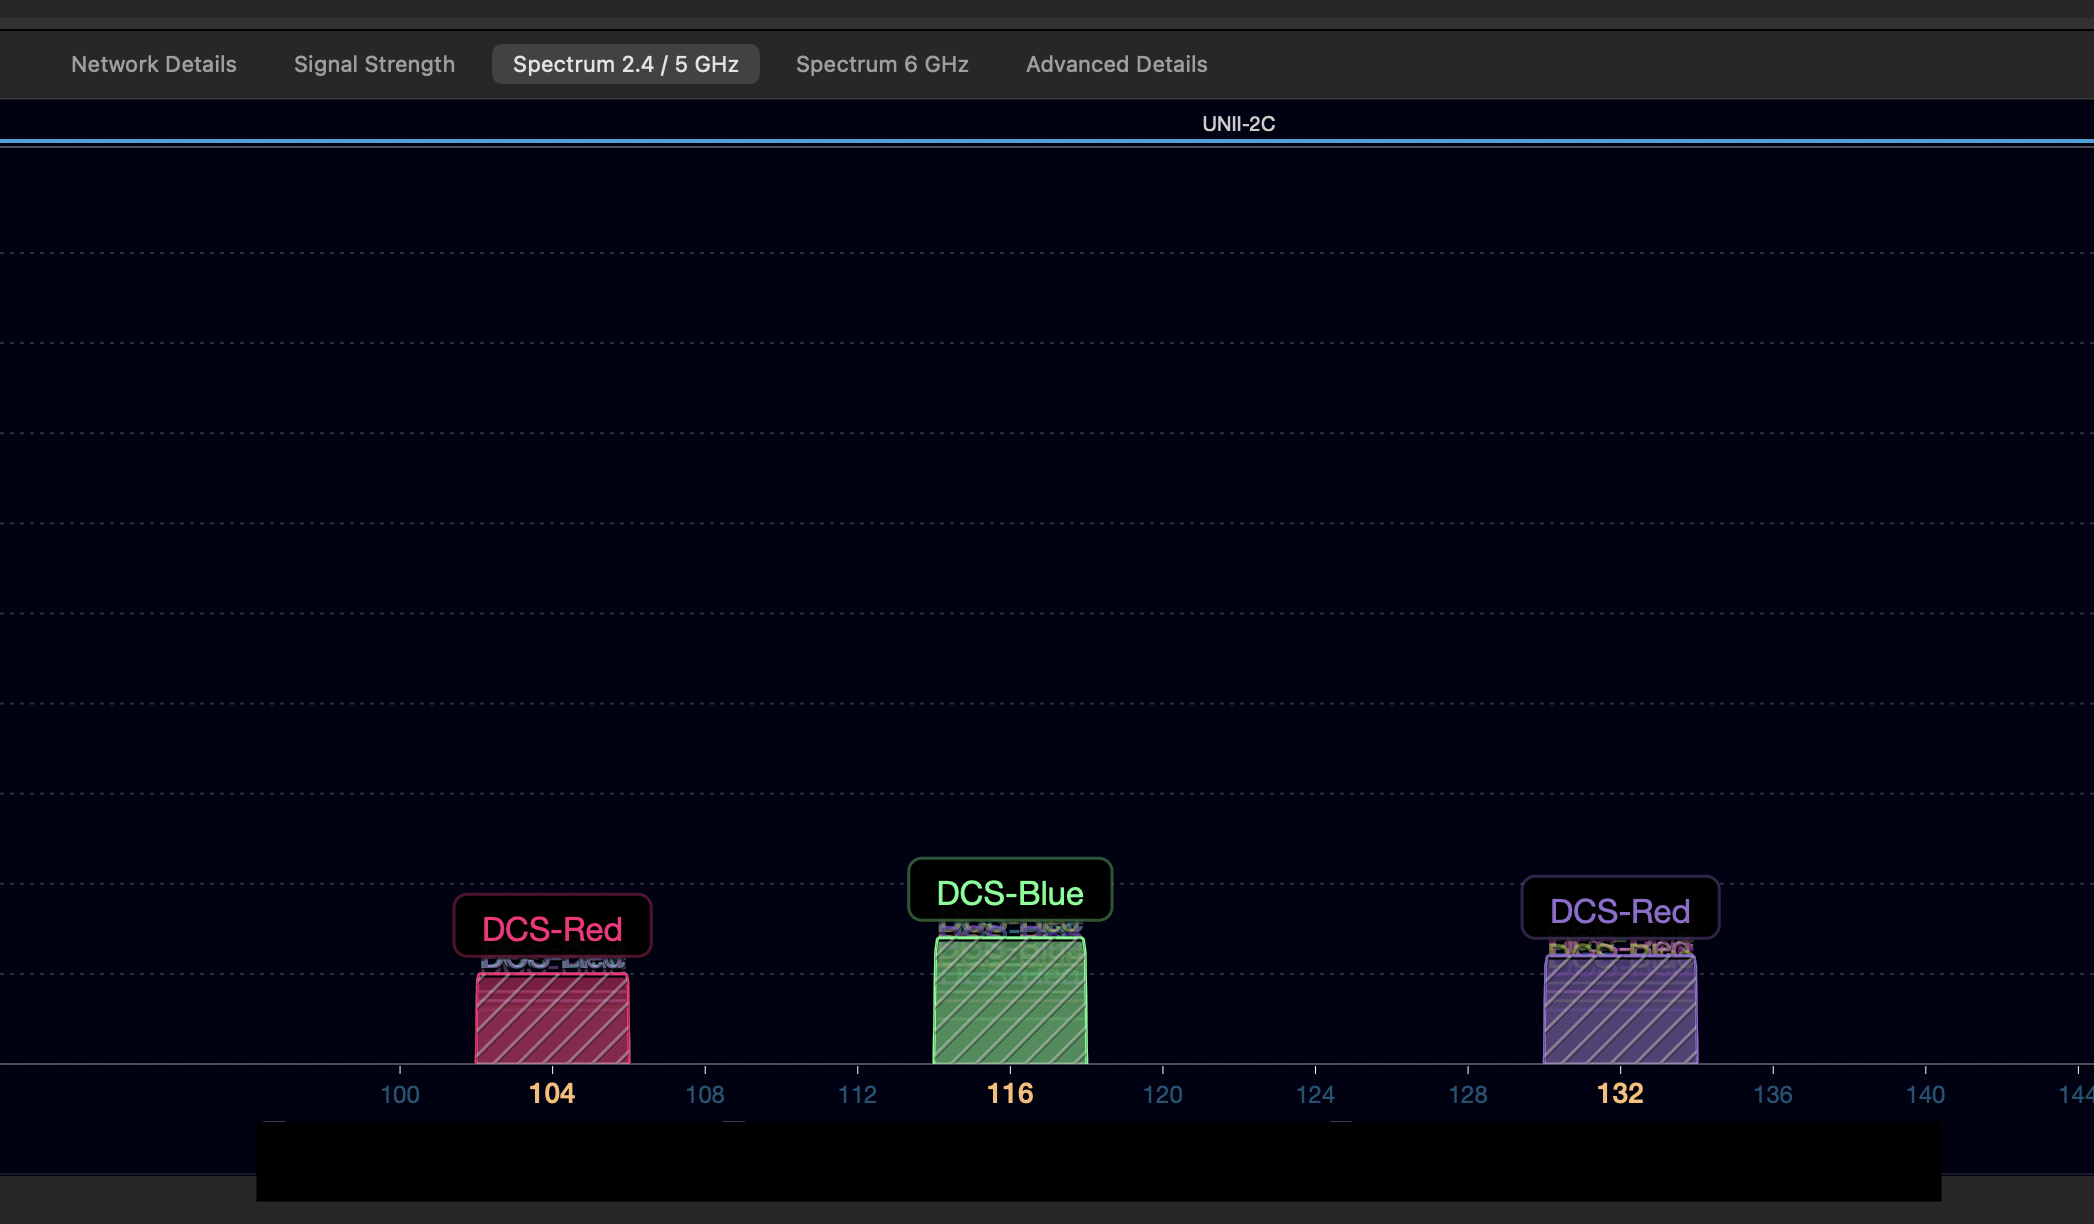Click the purple DCS-Red network label
Screen dimensions: 2094x1224
[x=1620, y=910]
